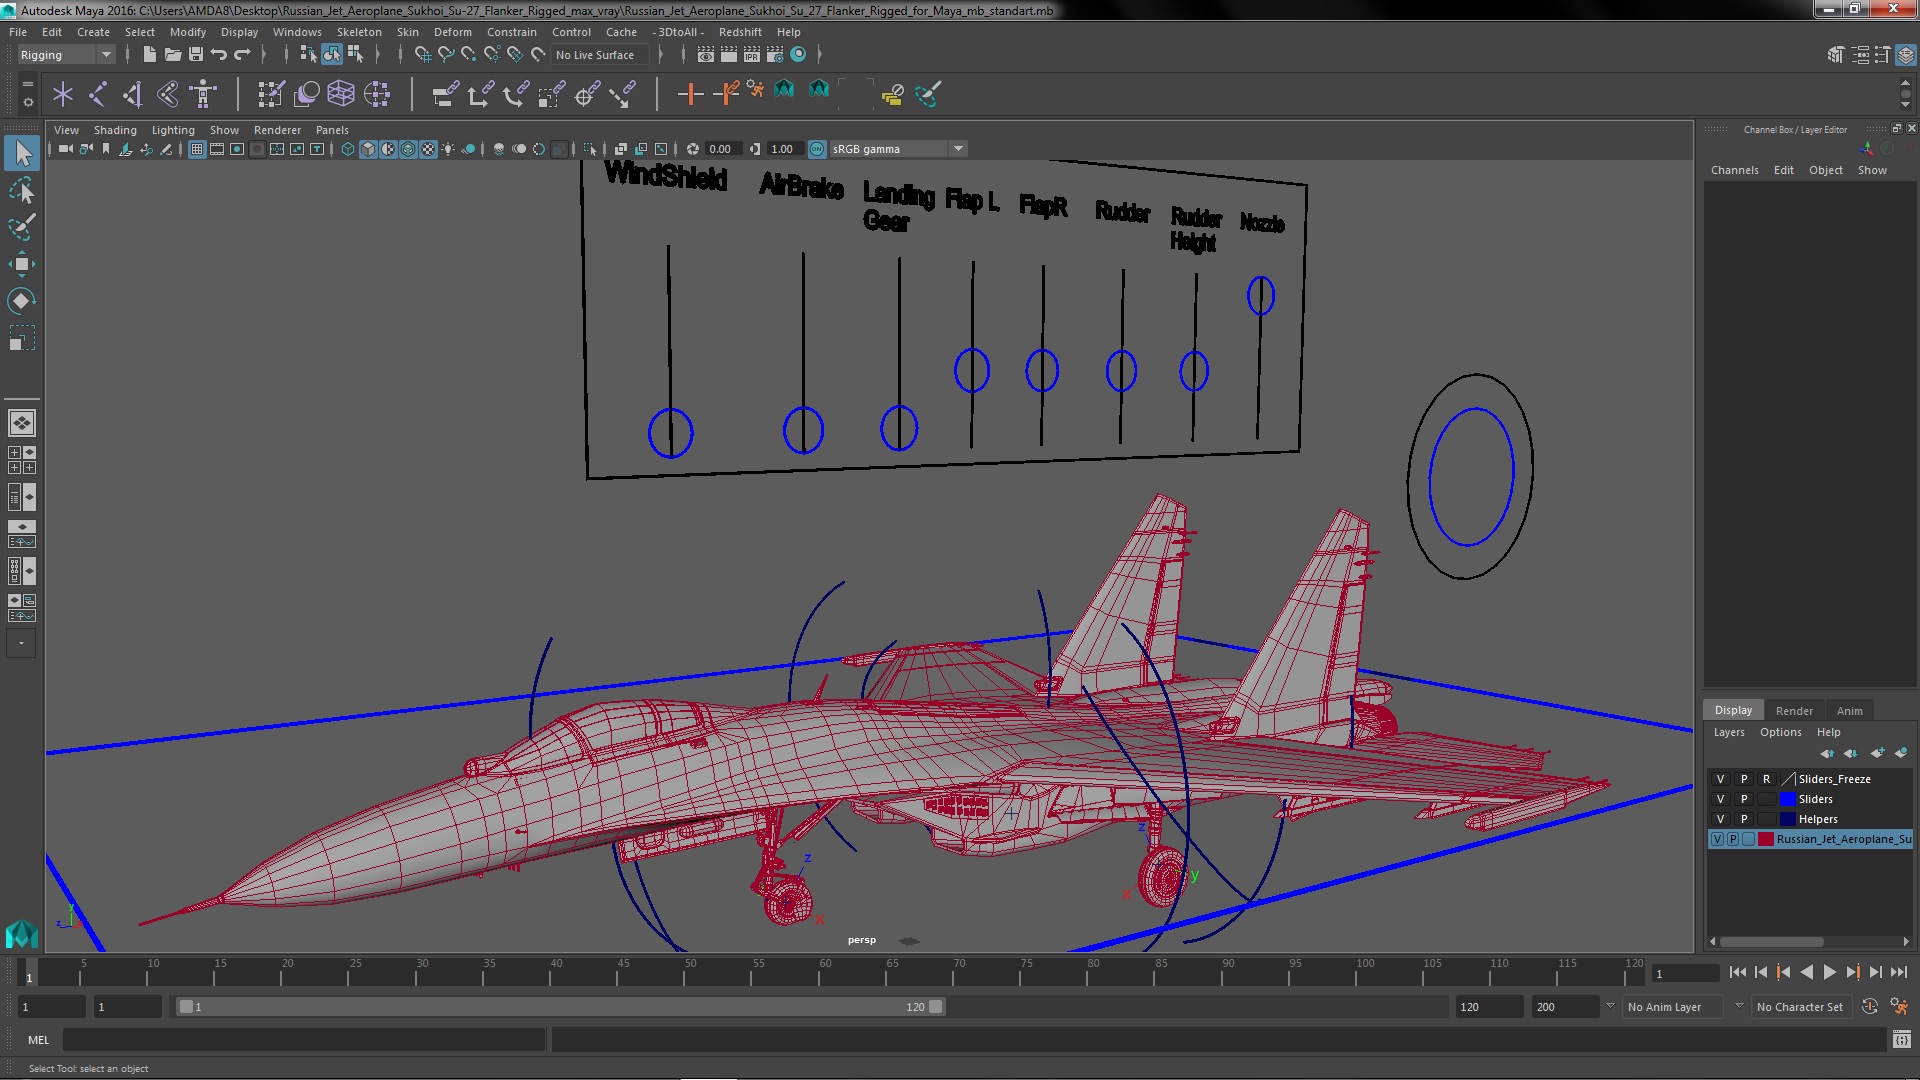
Task: Open the Deform menu
Action: 452,32
